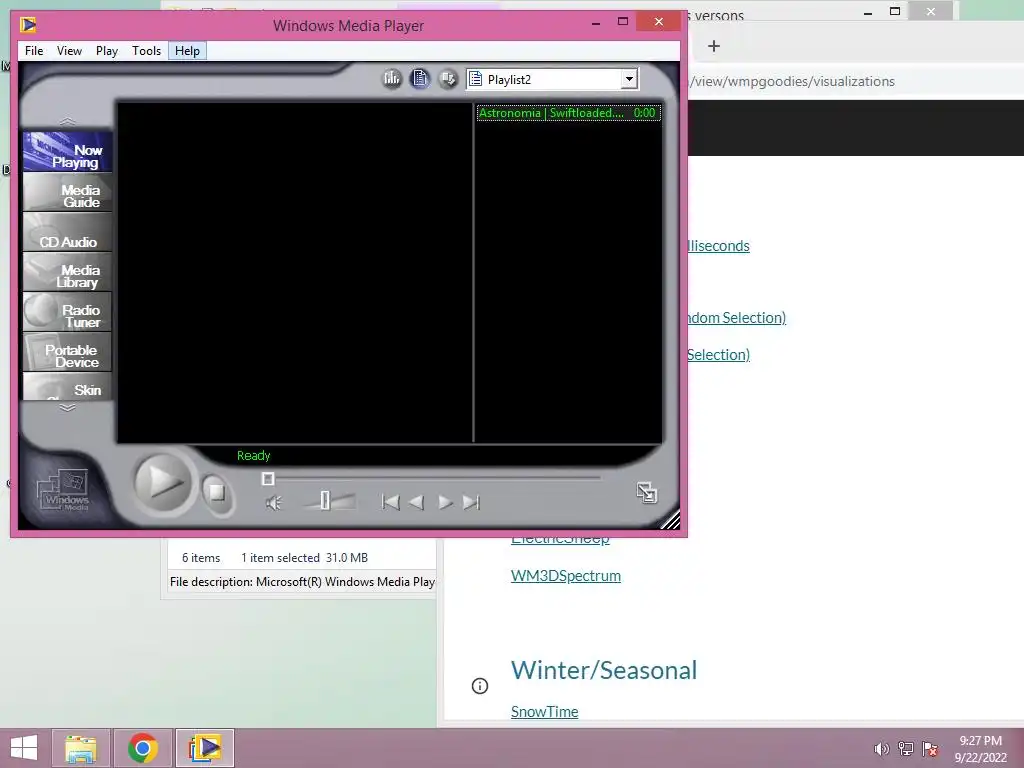Toggle shuffle playback icon

coord(448,79)
